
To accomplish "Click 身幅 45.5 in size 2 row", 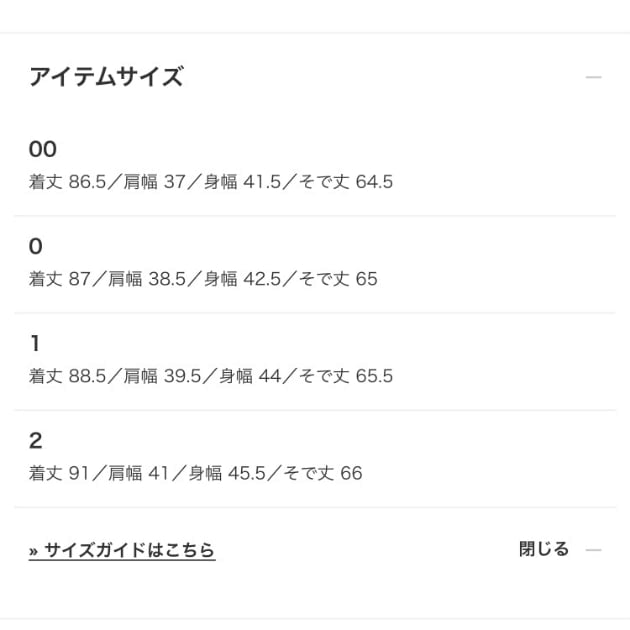I will (227, 473).
